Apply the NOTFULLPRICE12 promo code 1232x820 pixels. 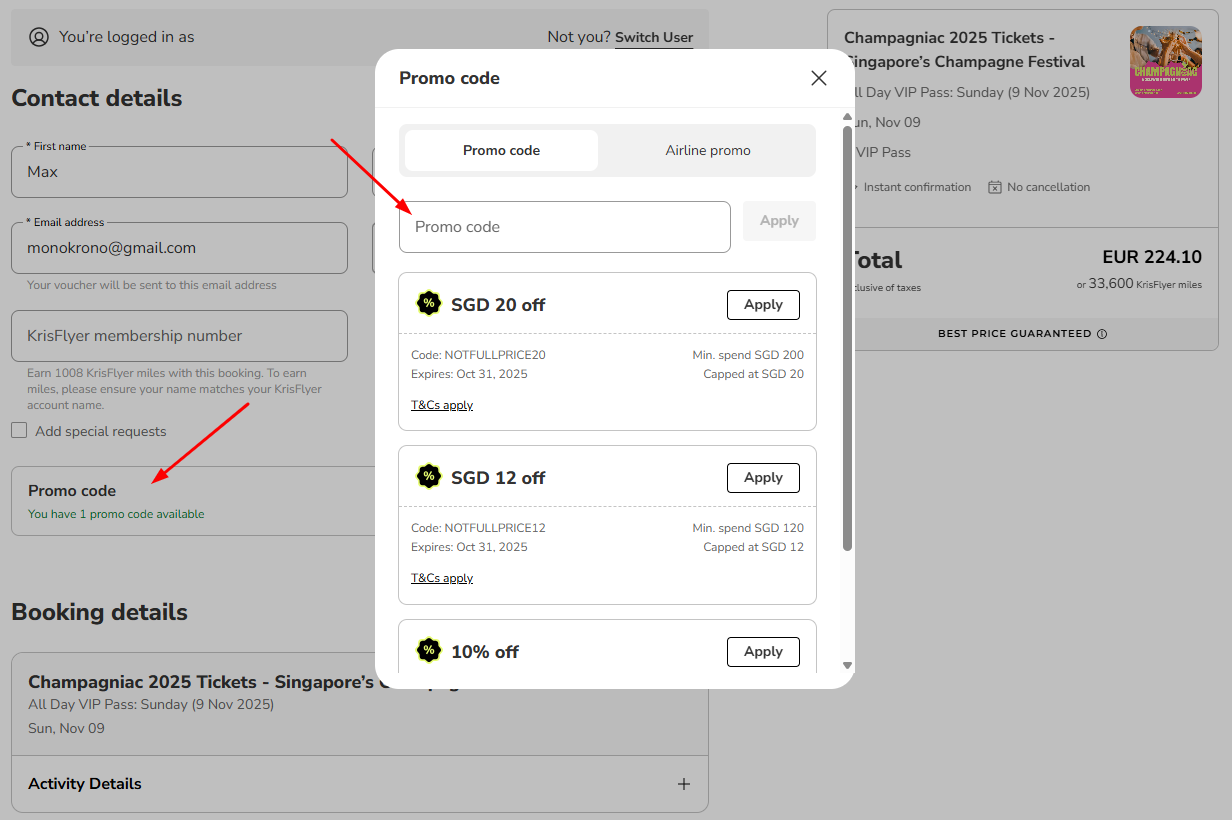(763, 477)
